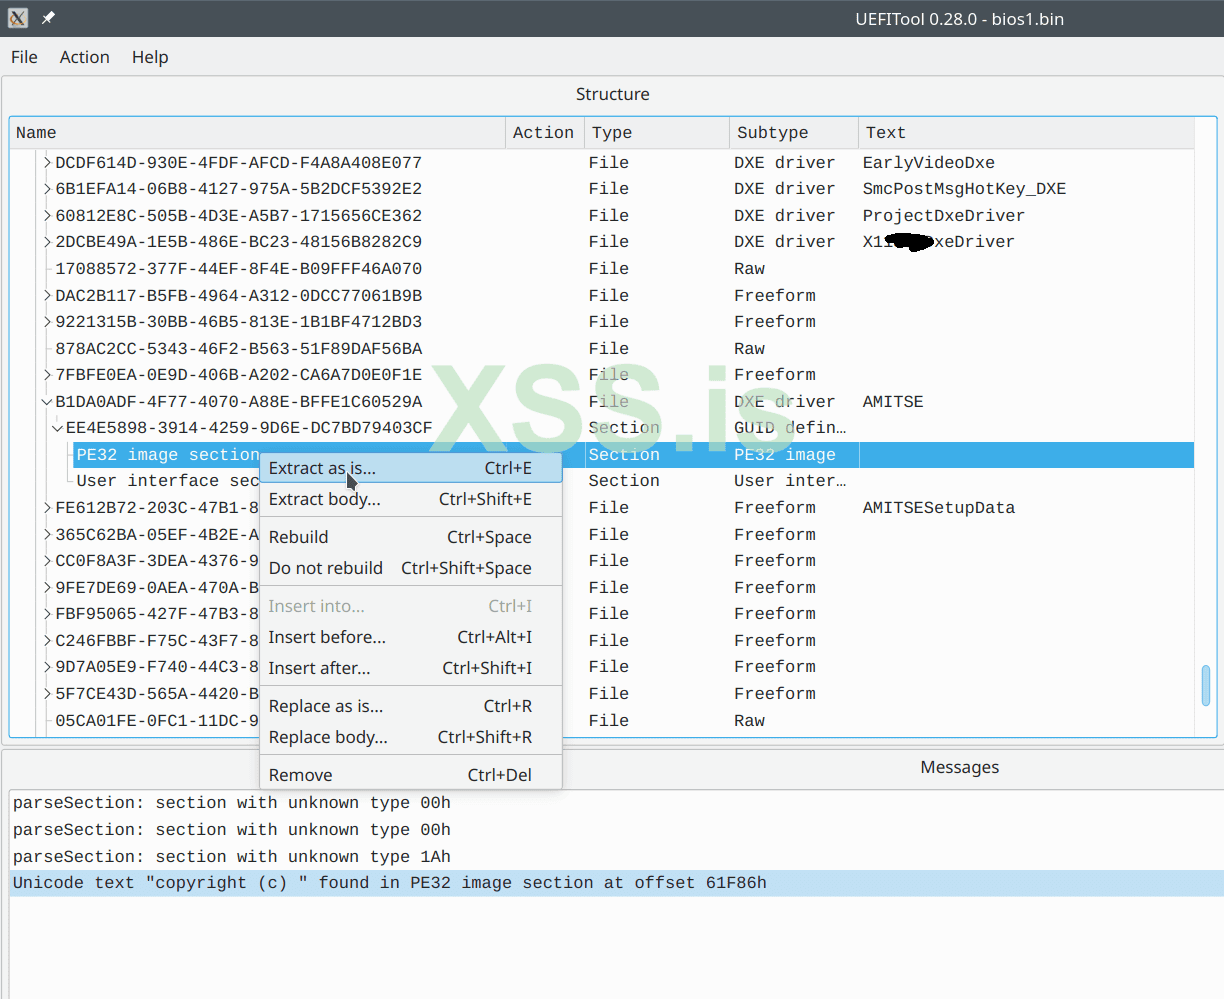Click the ProjectDxeDriver text cell
This screenshot has width=1224, height=999.
click(x=943, y=215)
